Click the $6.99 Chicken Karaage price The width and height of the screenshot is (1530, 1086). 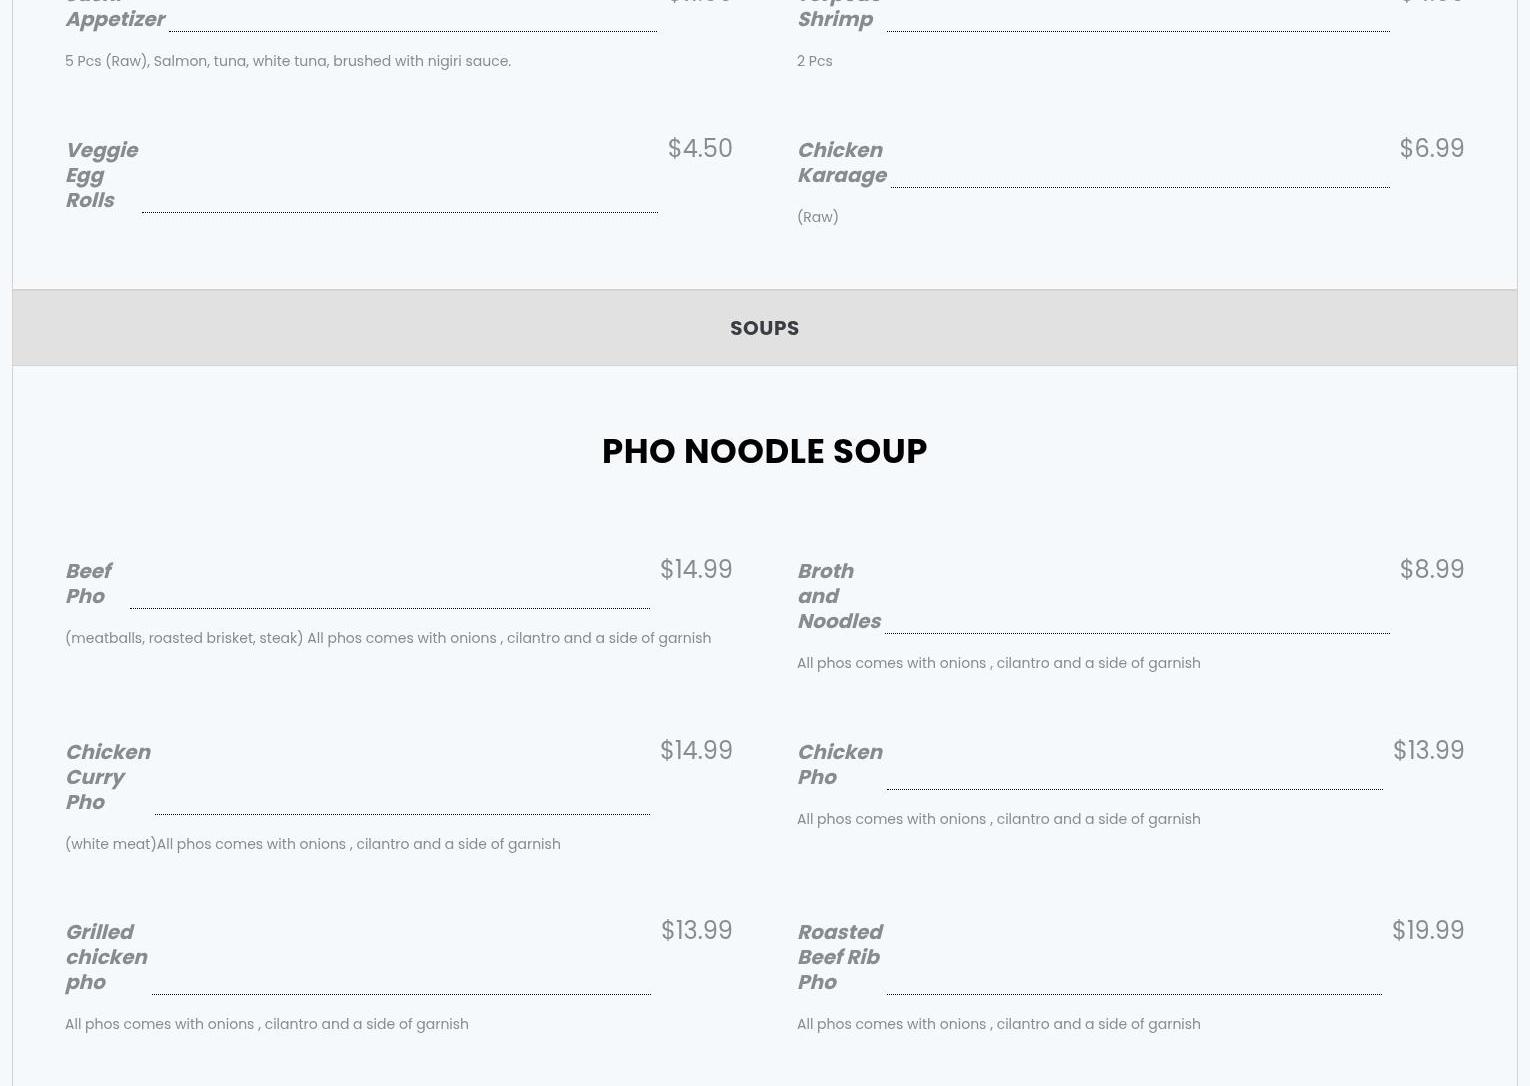(x=1432, y=148)
